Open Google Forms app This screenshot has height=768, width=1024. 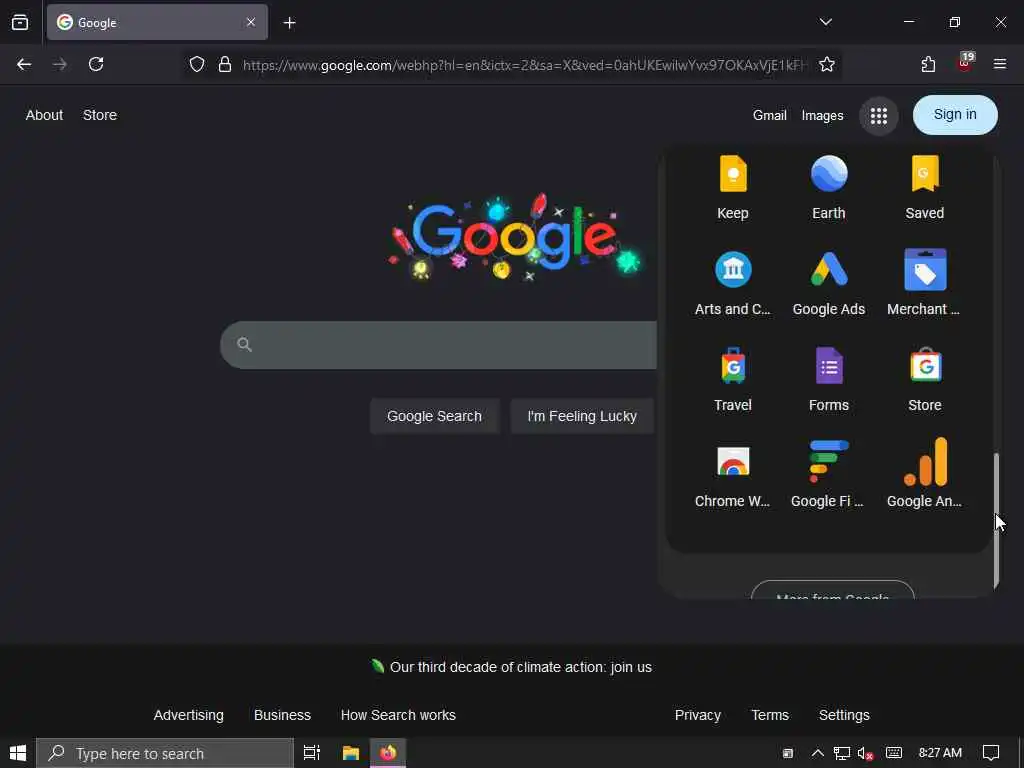(829, 379)
